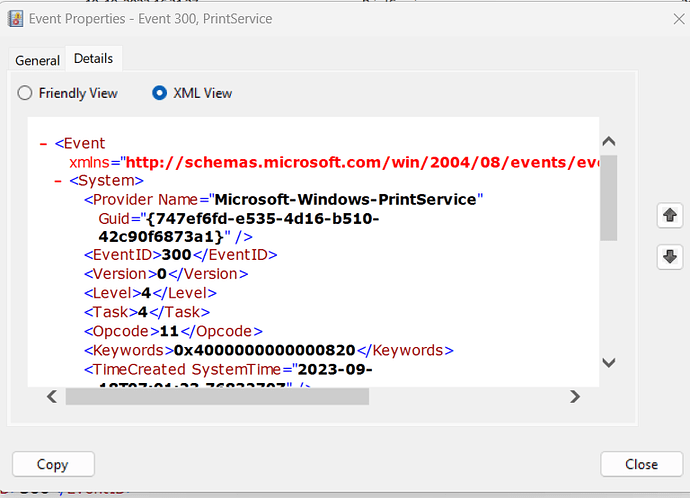Select the XML View radio button
The image size is (690, 498).
coord(159,93)
